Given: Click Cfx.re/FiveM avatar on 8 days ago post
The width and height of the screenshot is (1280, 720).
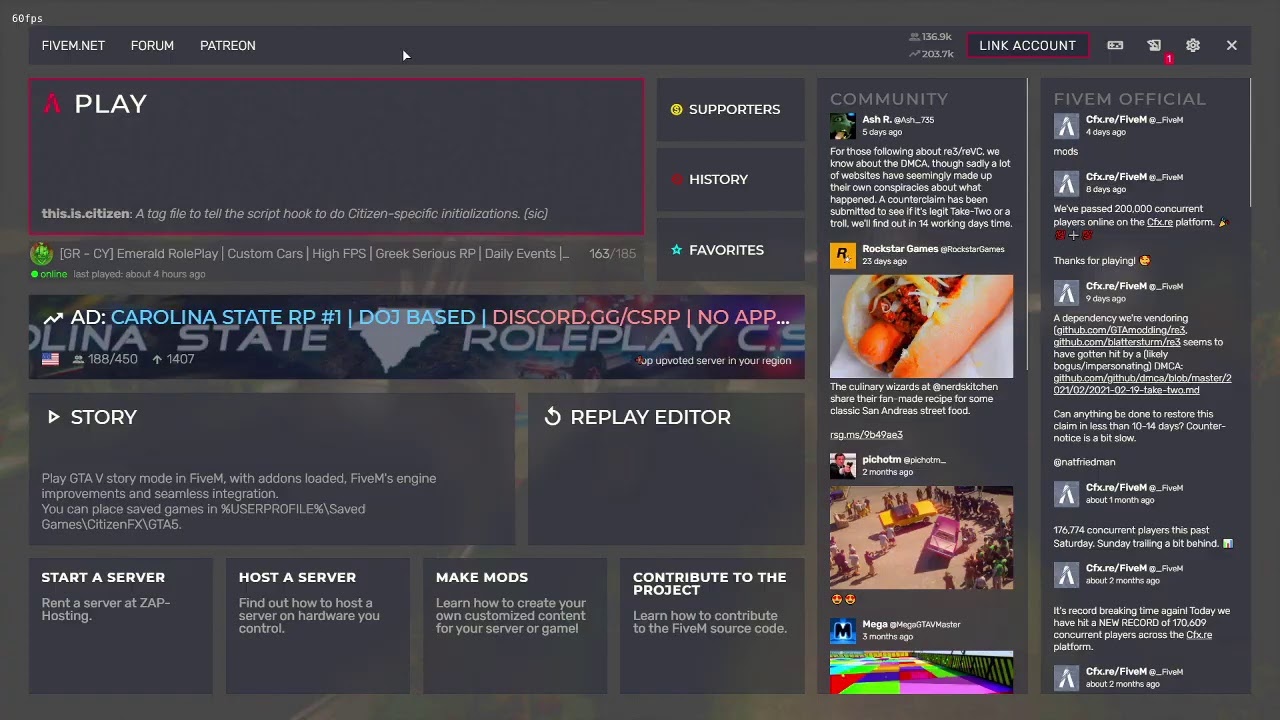Looking at the screenshot, I should pos(1066,183).
